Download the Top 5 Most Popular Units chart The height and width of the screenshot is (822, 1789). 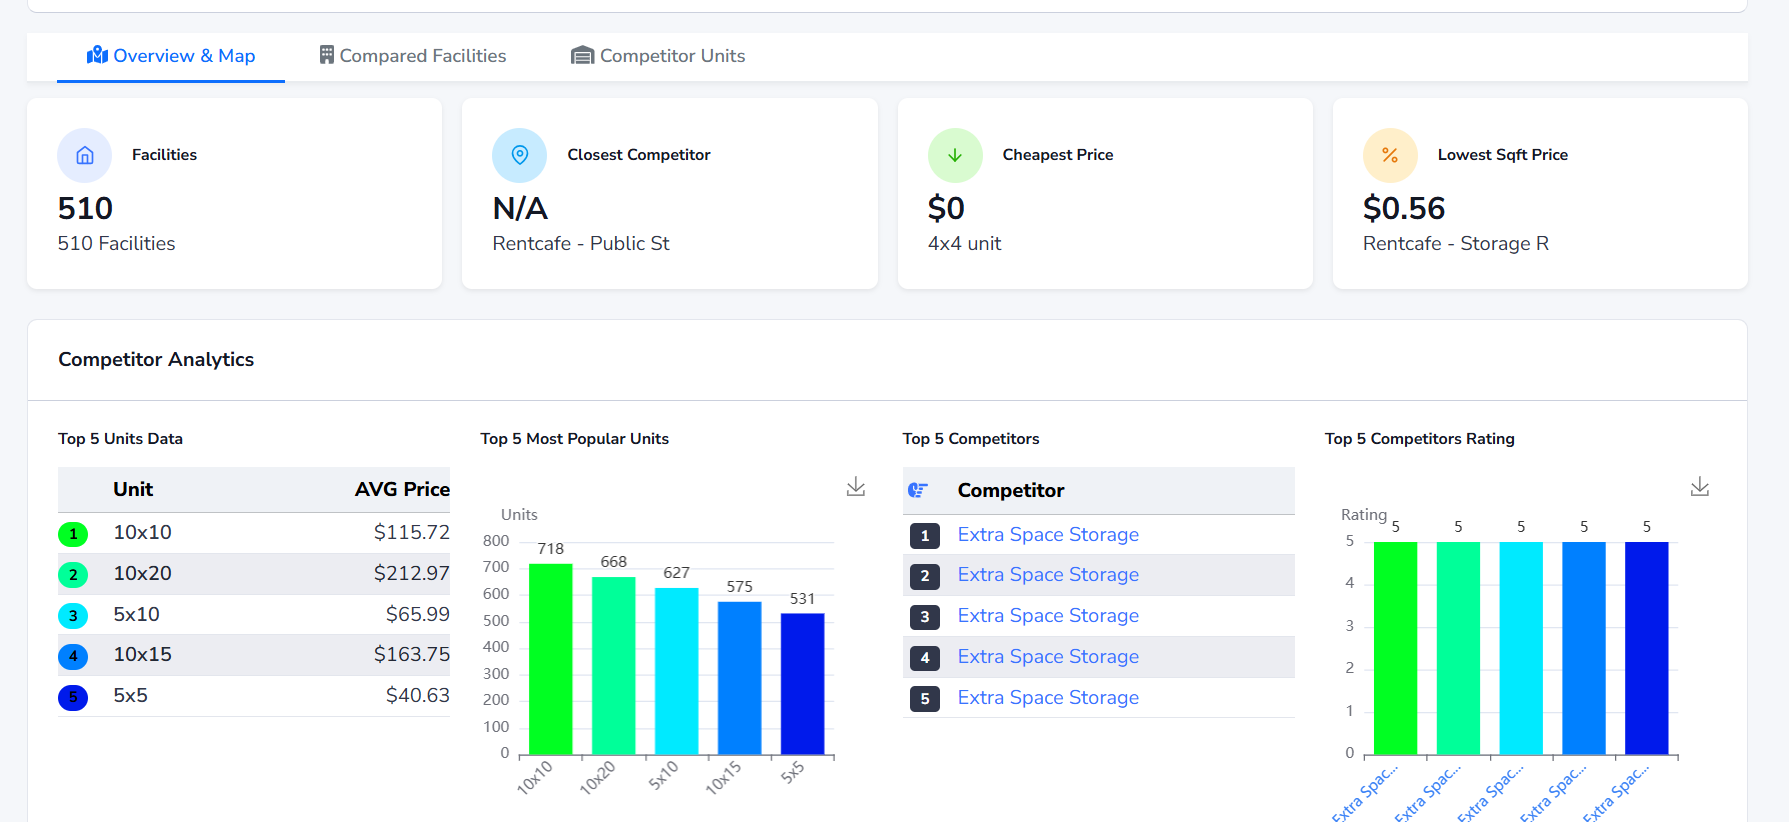[856, 487]
